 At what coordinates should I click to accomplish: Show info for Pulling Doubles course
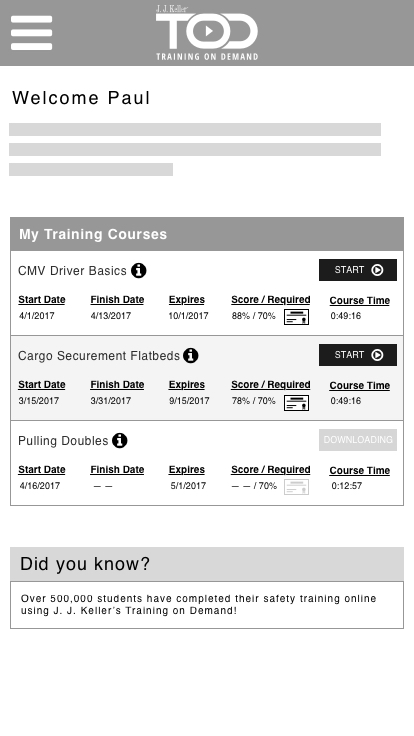[120, 440]
